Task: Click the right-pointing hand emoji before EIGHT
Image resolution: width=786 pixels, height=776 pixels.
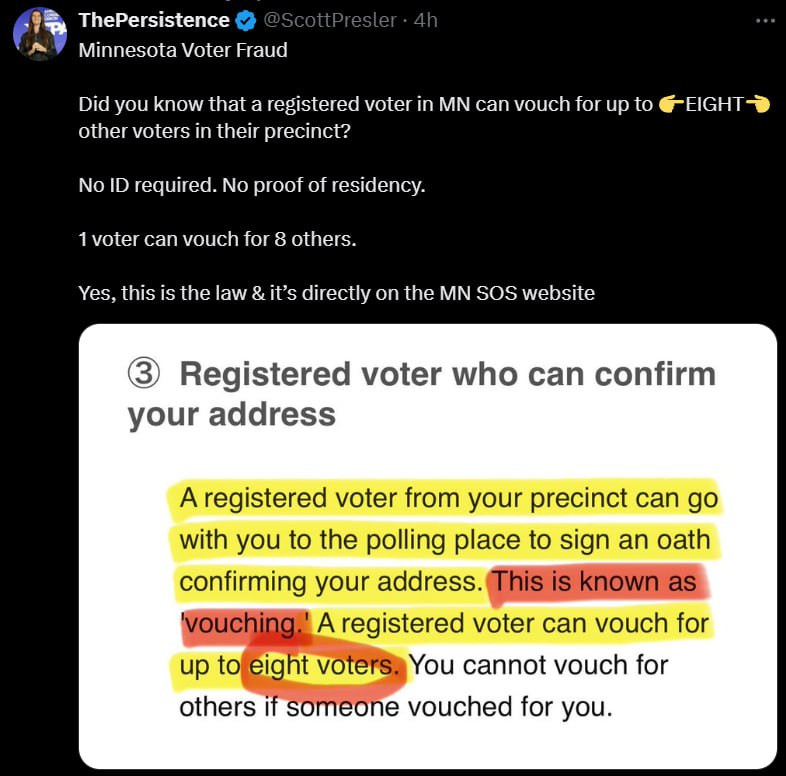Action: tap(671, 105)
